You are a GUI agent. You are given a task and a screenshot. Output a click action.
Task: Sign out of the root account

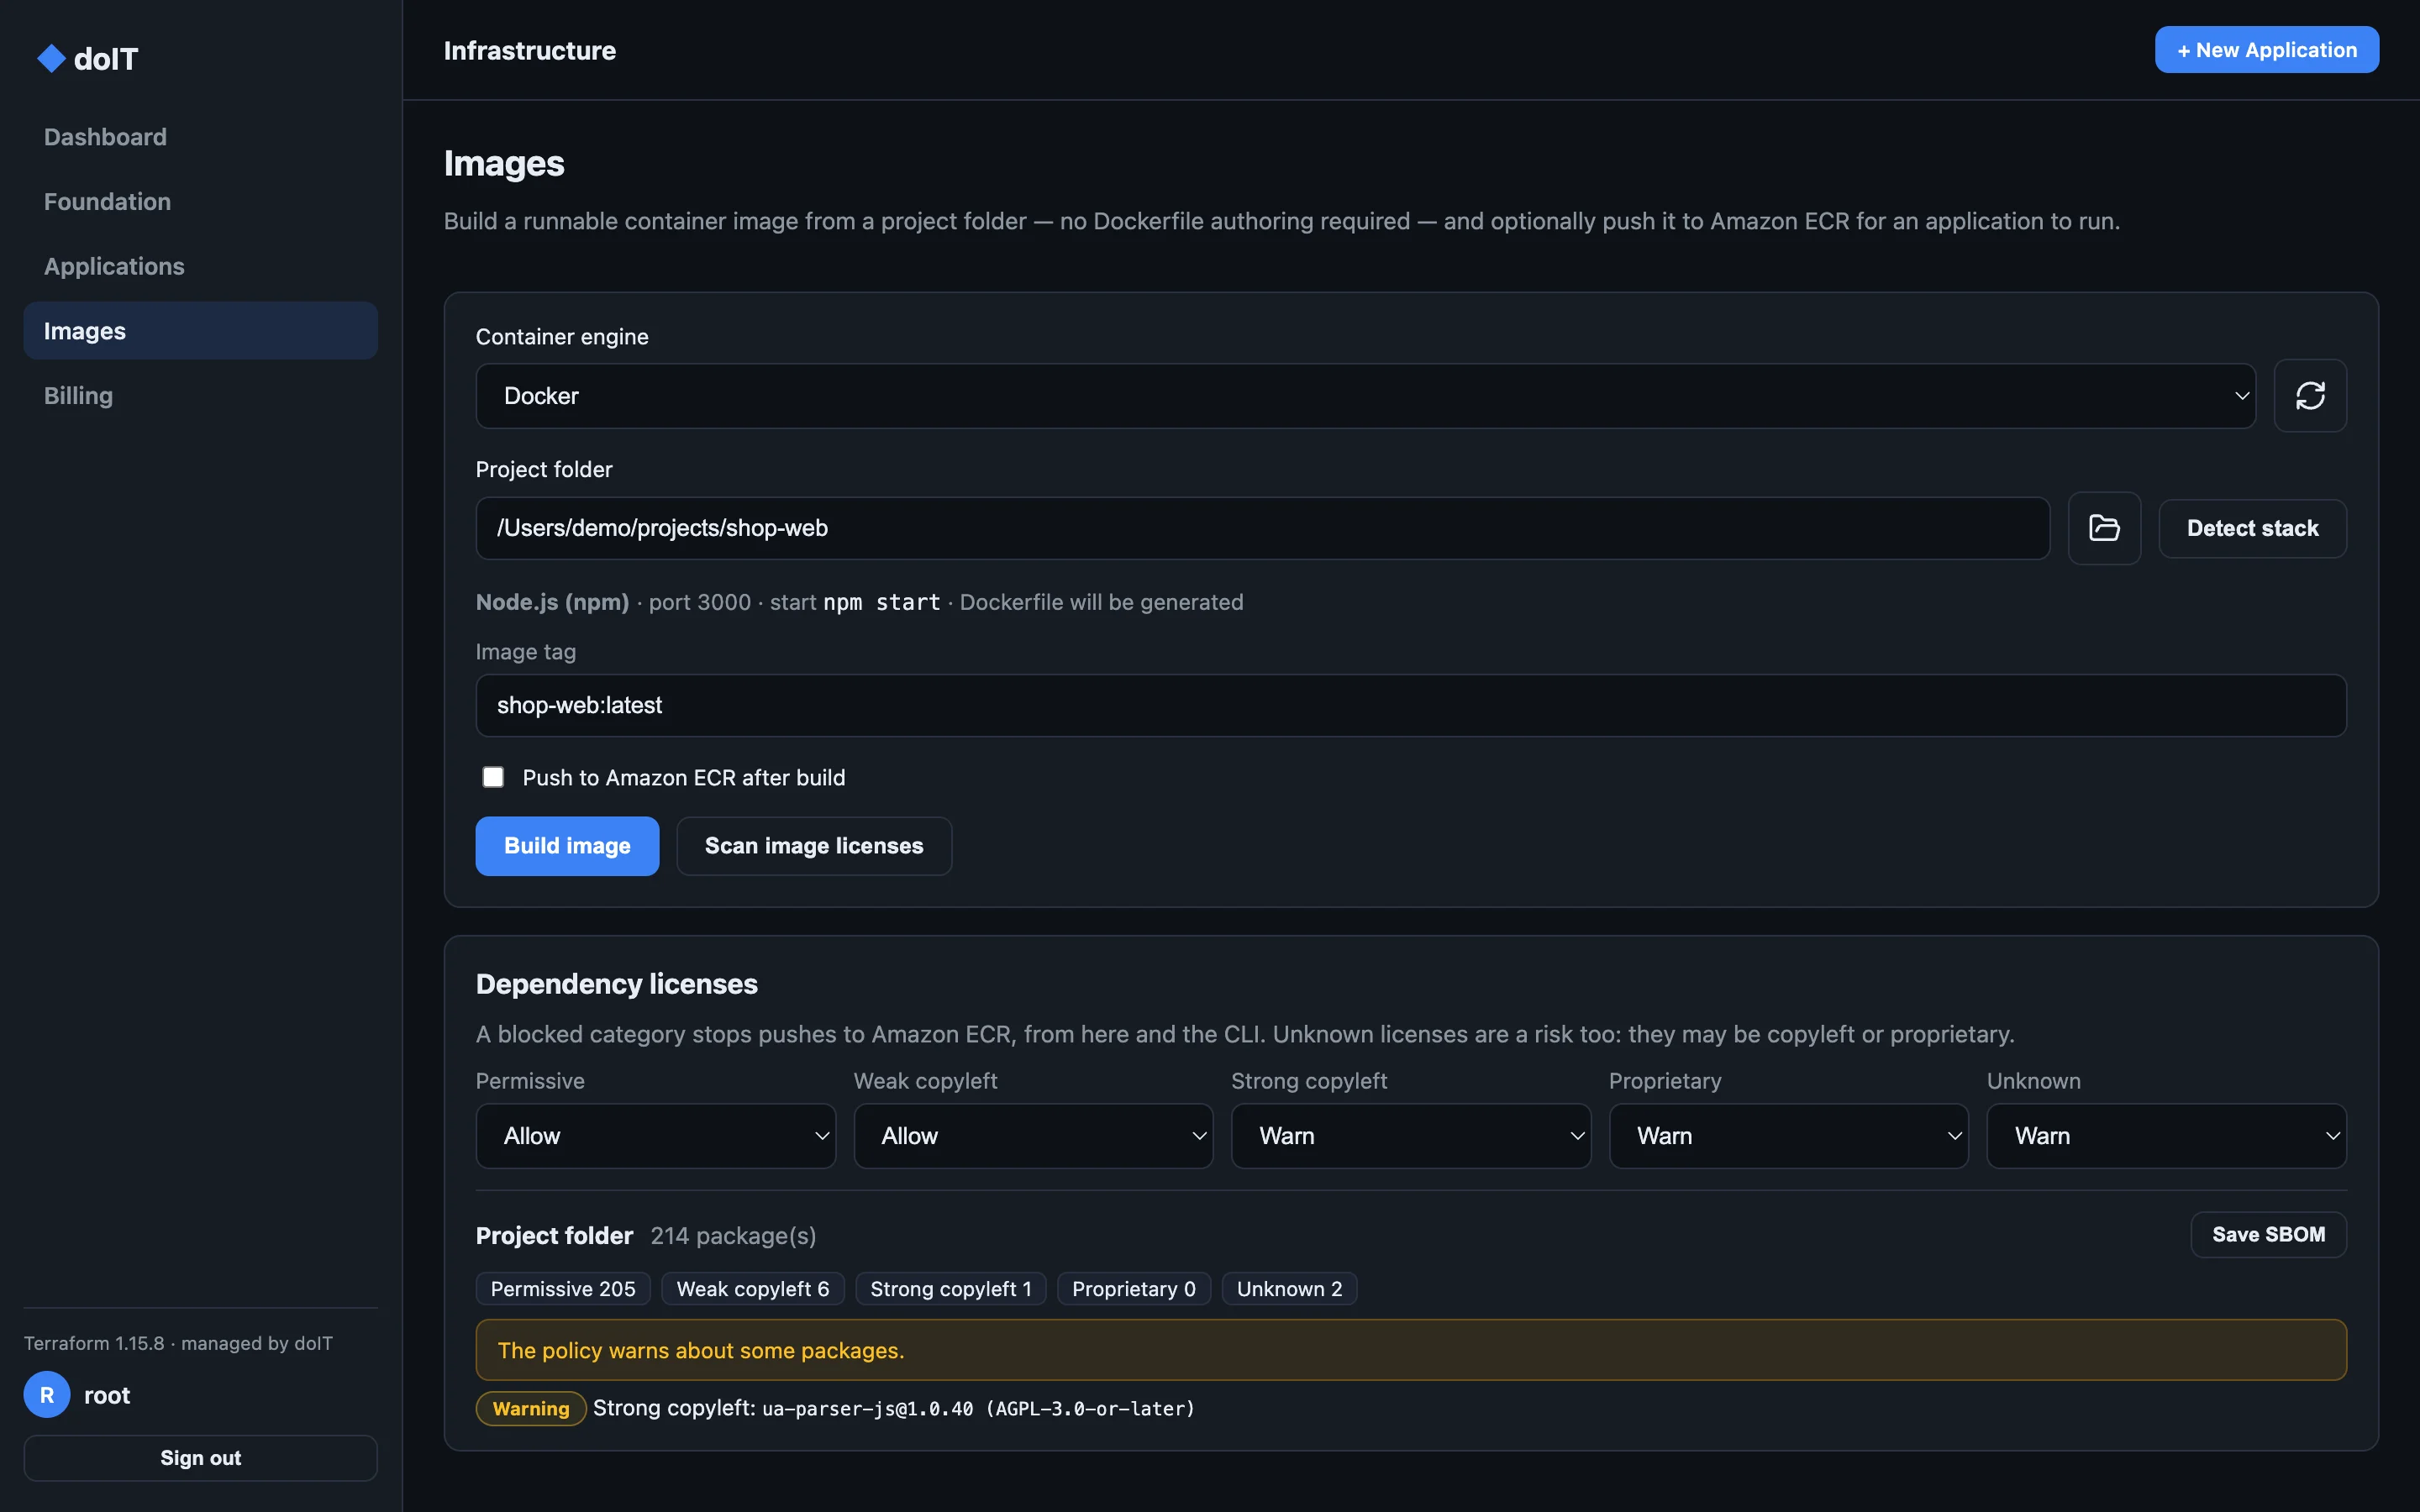click(201, 1458)
